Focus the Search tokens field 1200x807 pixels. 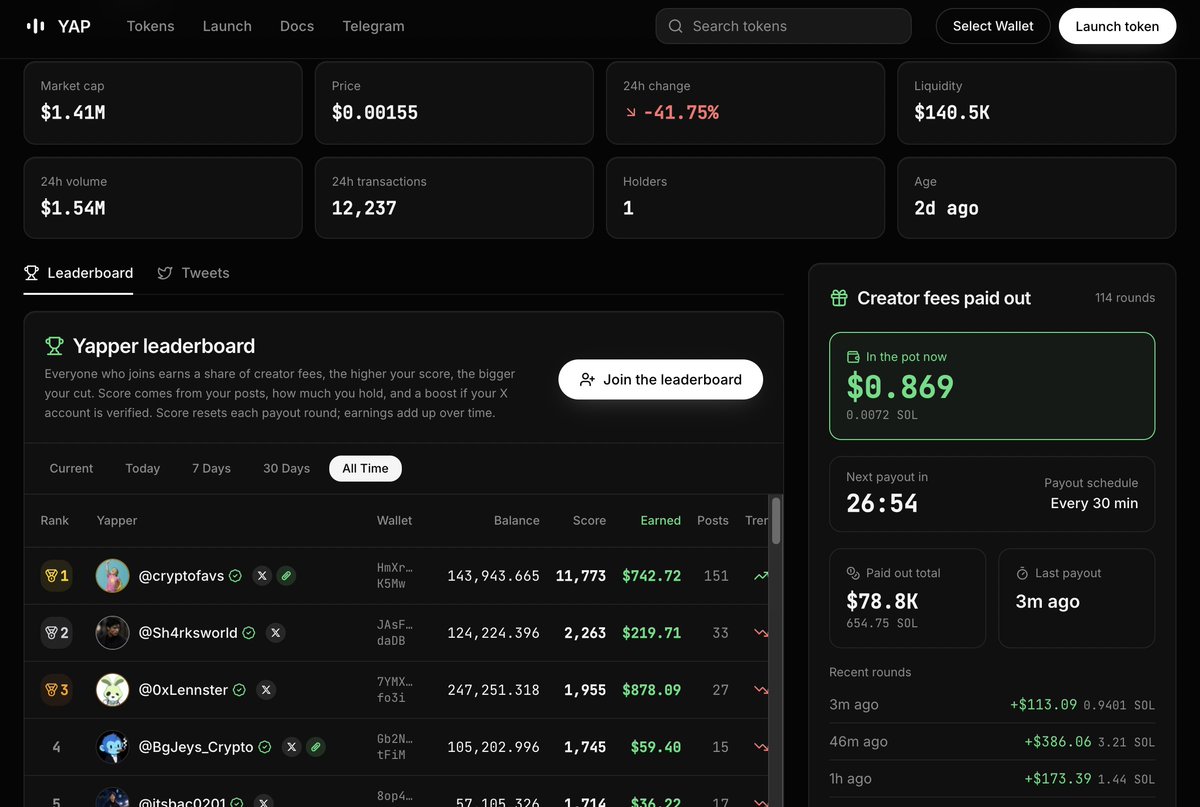(x=783, y=26)
